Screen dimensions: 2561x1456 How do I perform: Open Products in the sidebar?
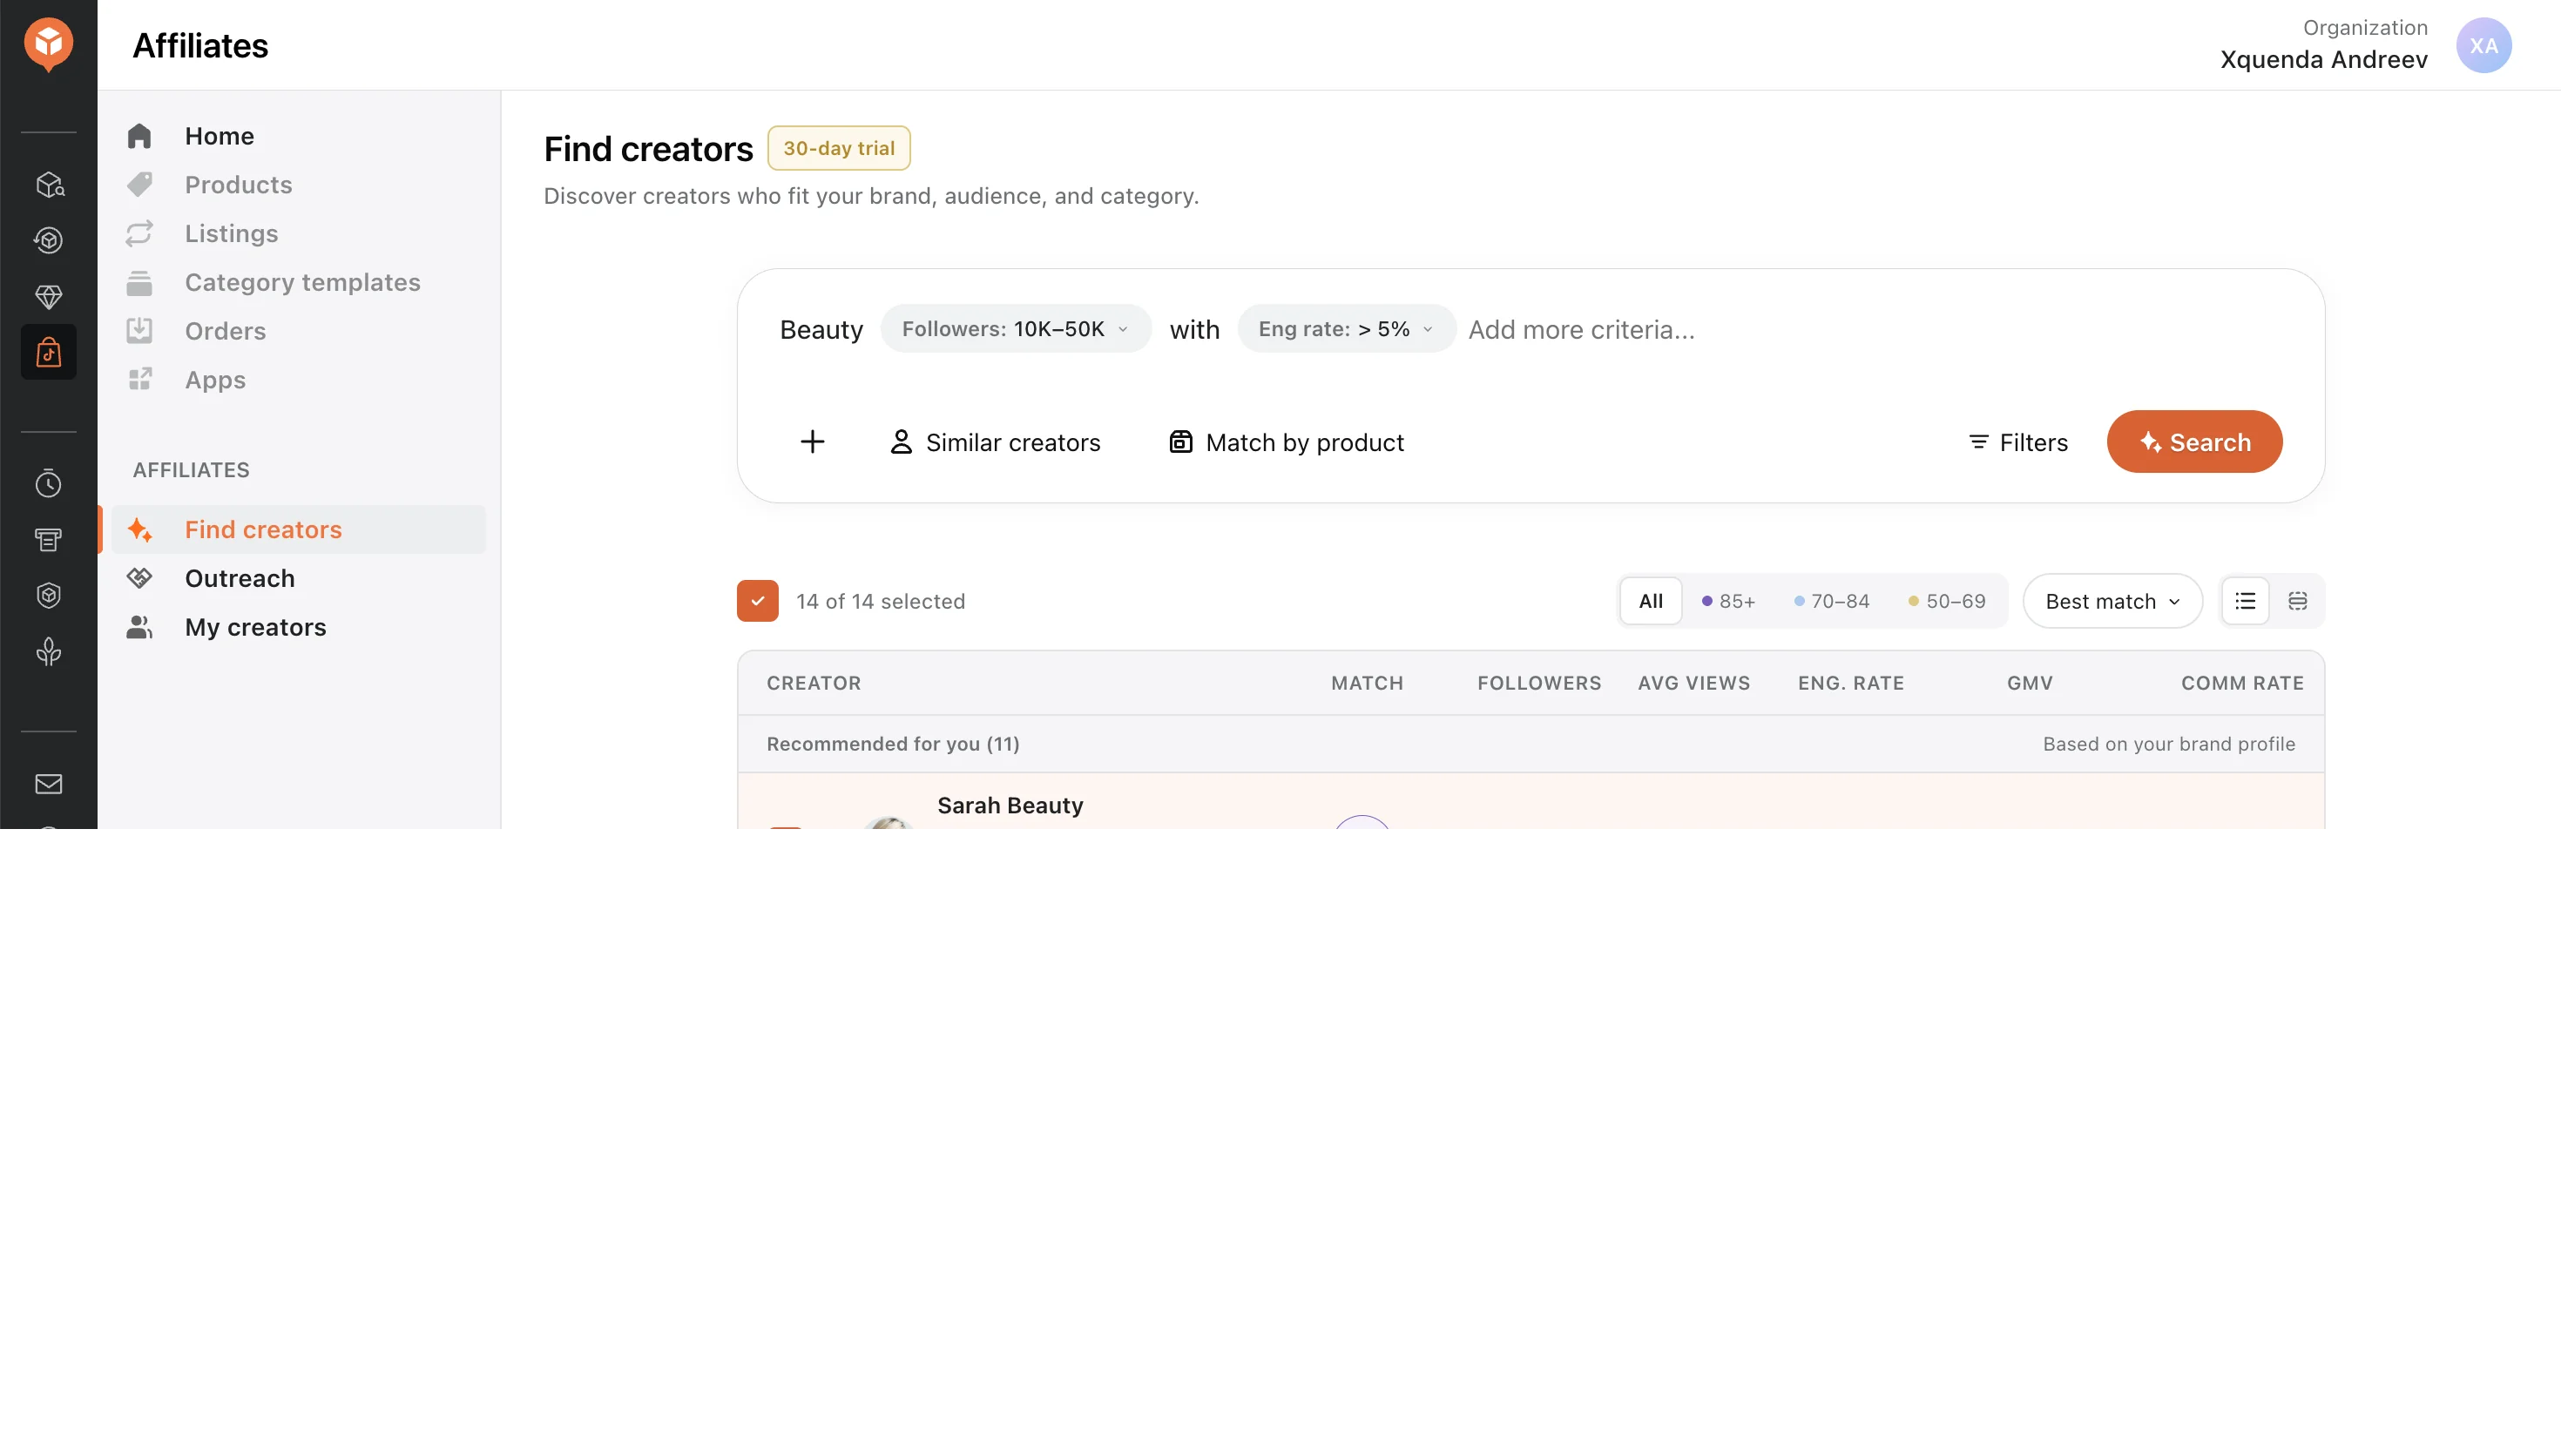coord(238,184)
